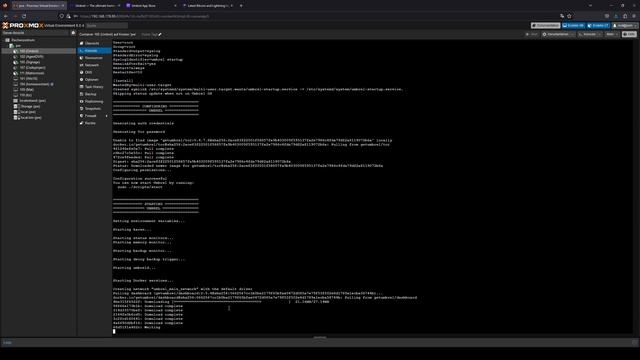This screenshot has width=640, height=360.
Task: Click the gear icon beside Server-Ansicht
Action: click(x=73, y=33)
